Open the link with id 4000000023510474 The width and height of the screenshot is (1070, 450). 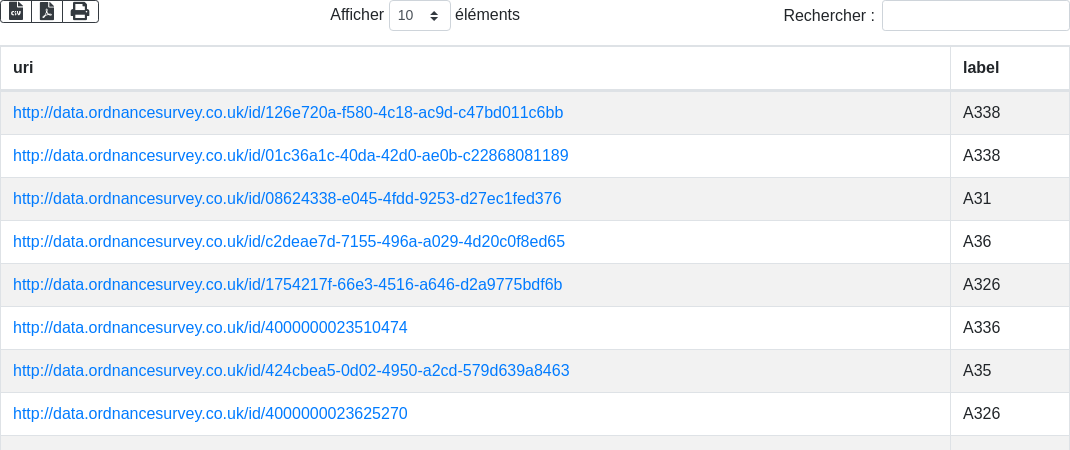point(210,328)
